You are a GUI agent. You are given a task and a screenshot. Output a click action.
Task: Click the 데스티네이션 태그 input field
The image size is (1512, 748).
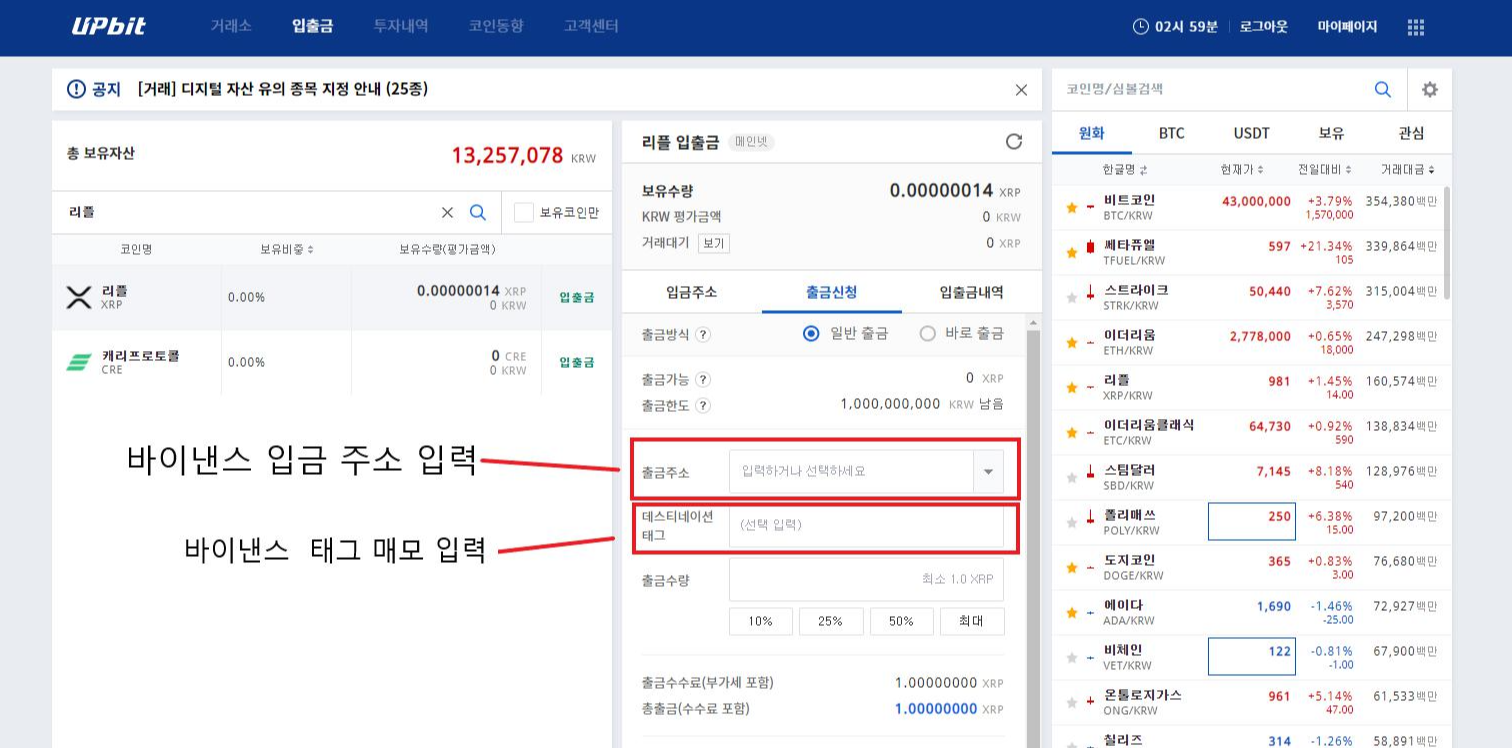pos(866,525)
